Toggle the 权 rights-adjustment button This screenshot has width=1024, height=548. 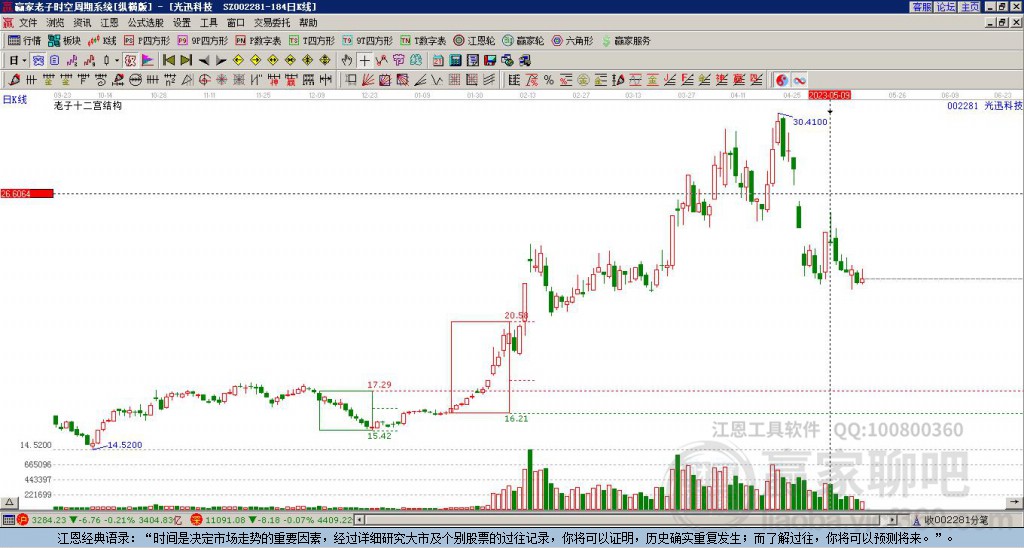[131, 61]
